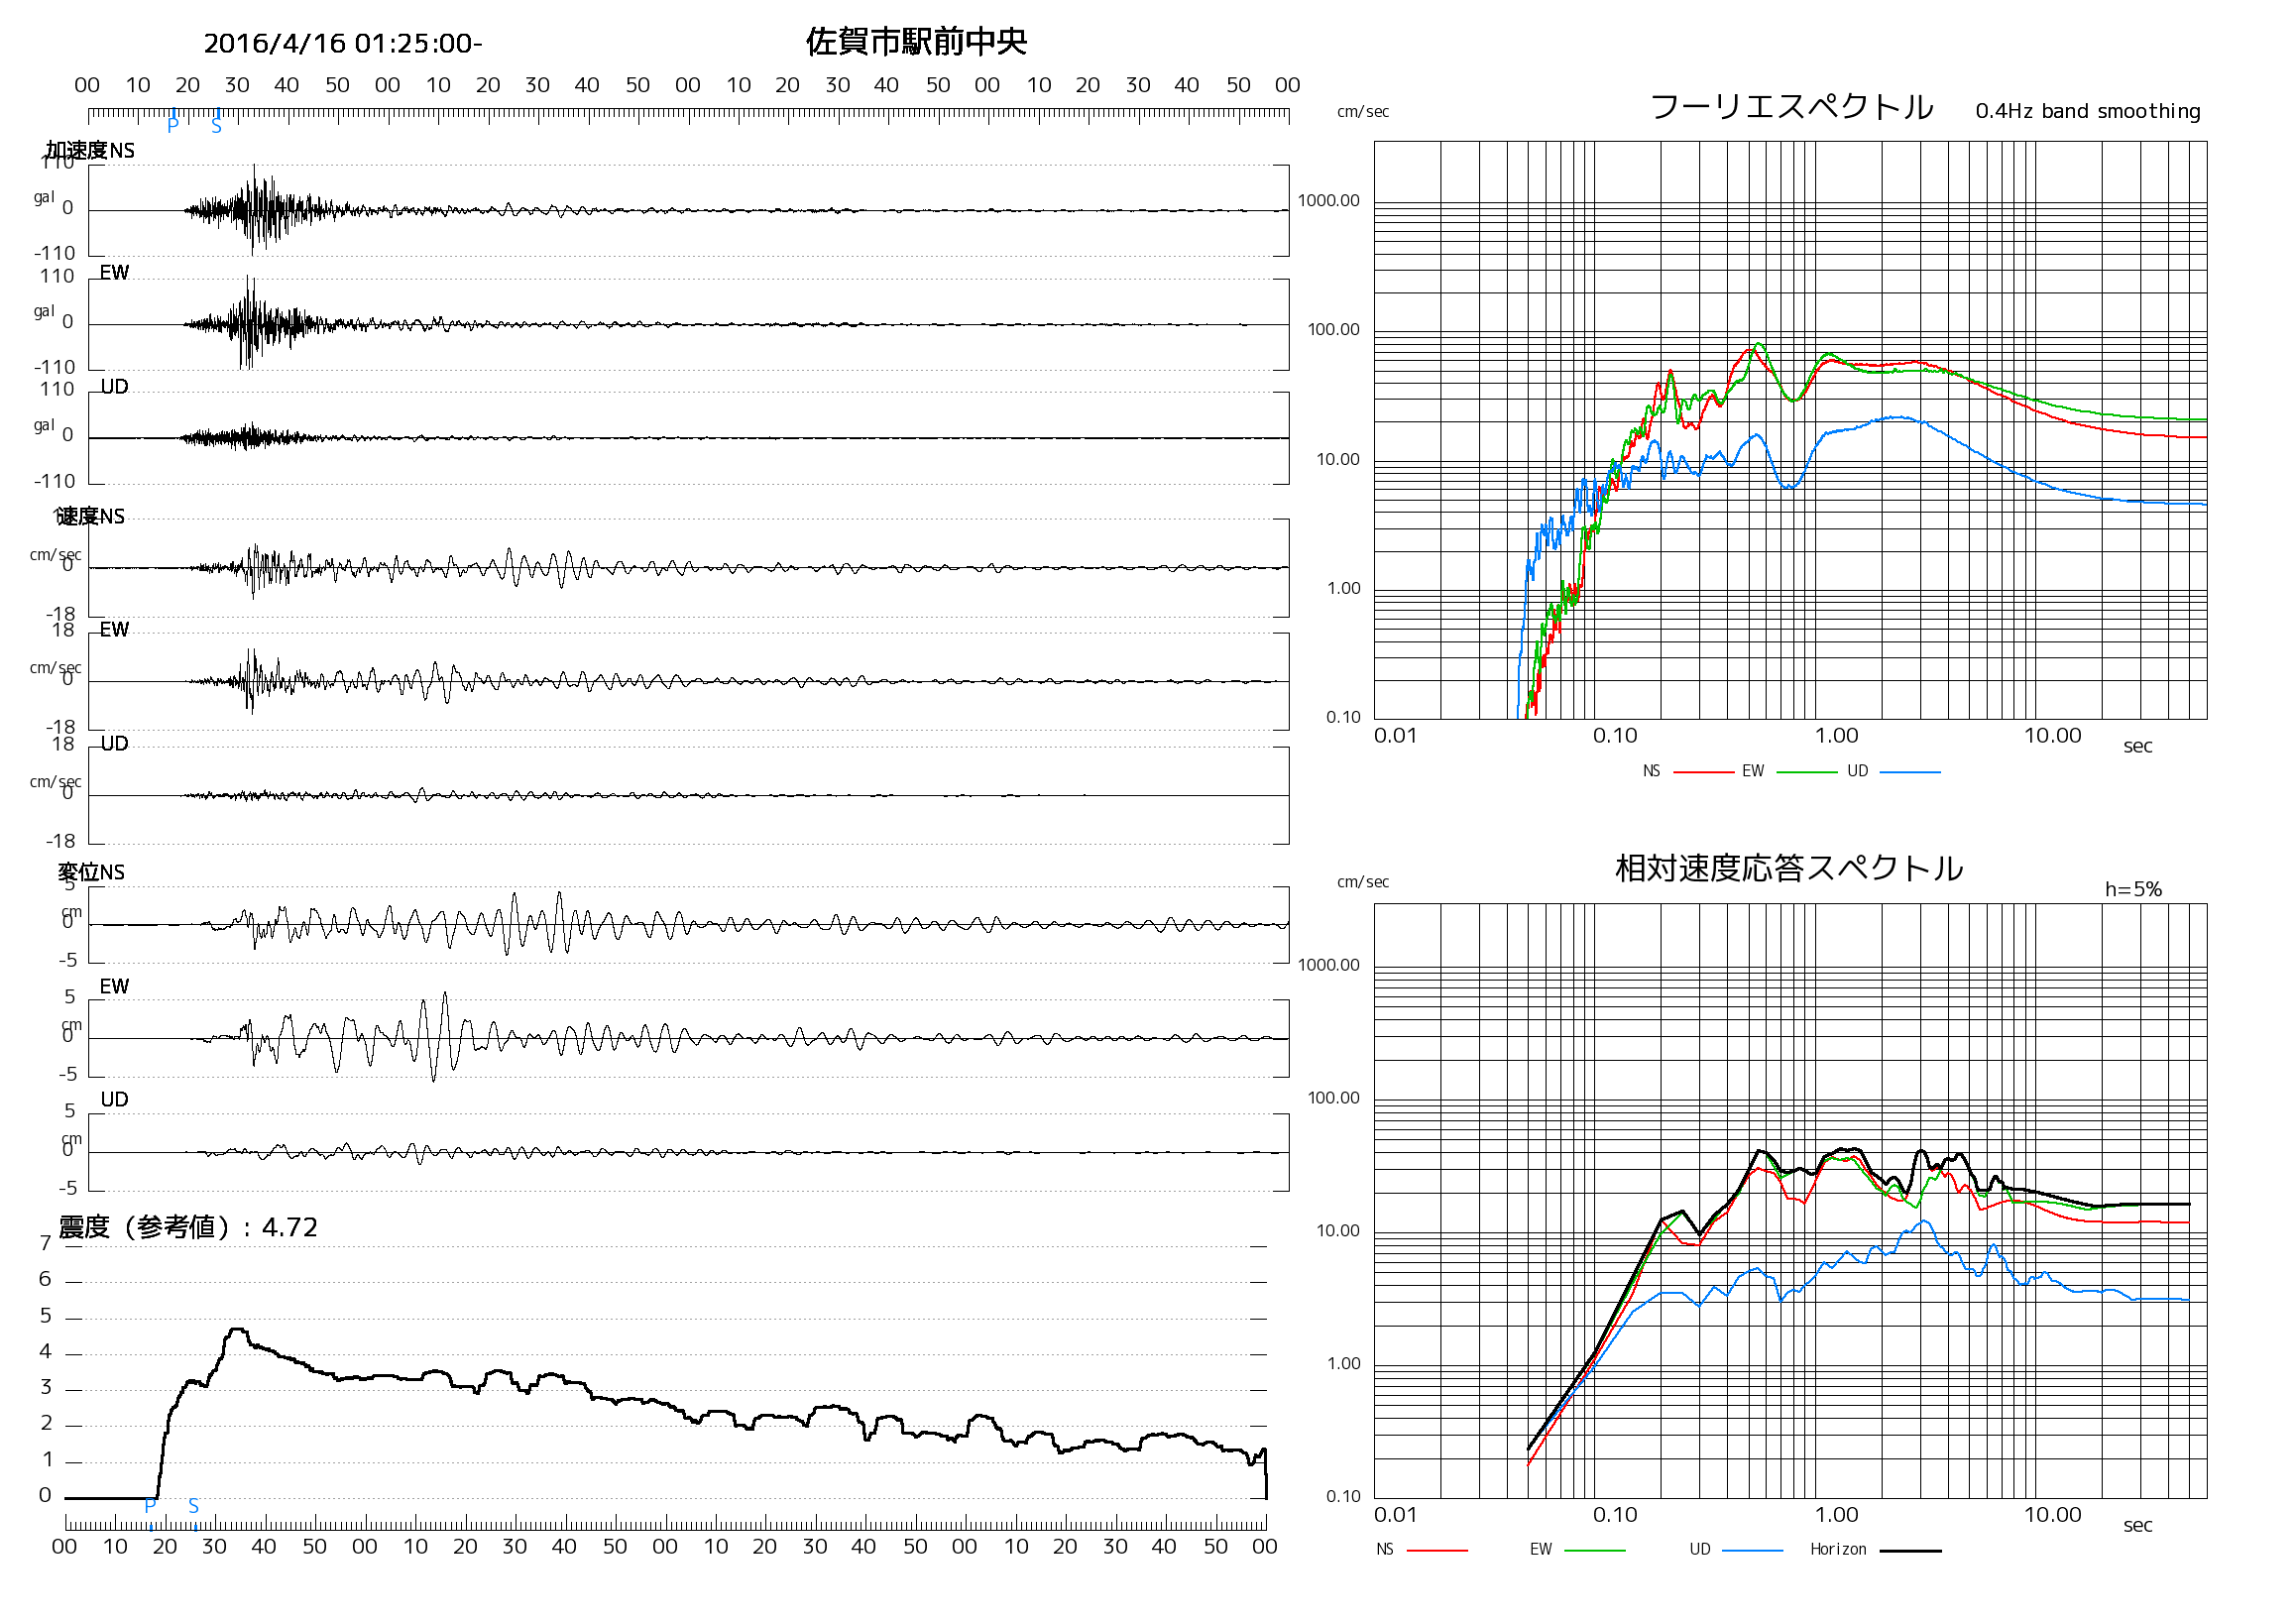Click the largest swing in the EW displacement trace
Screen dimensions: 2296x1623
pos(440,1037)
